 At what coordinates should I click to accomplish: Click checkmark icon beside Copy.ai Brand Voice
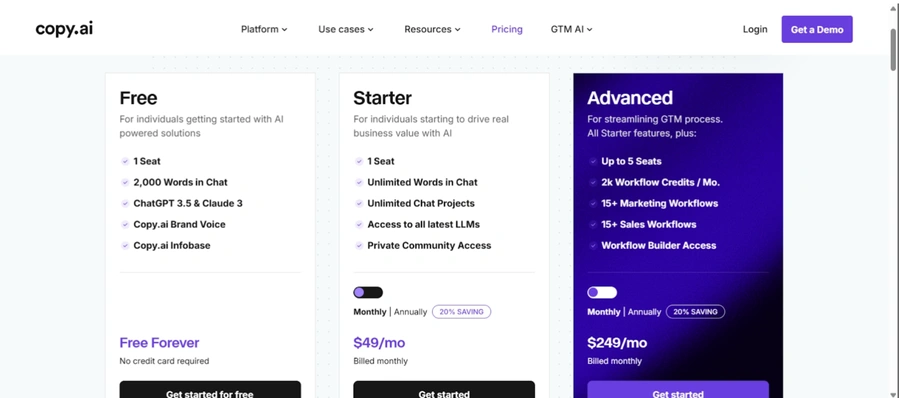click(x=125, y=224)
